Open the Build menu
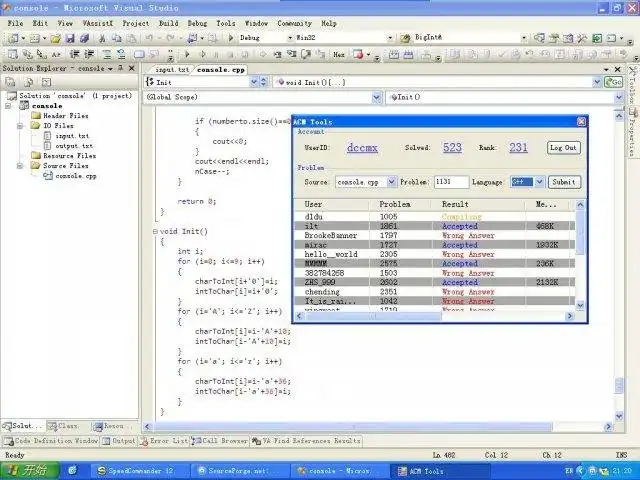Image resolution: width=640 pixels, height=480 pixels. [169, 23]
